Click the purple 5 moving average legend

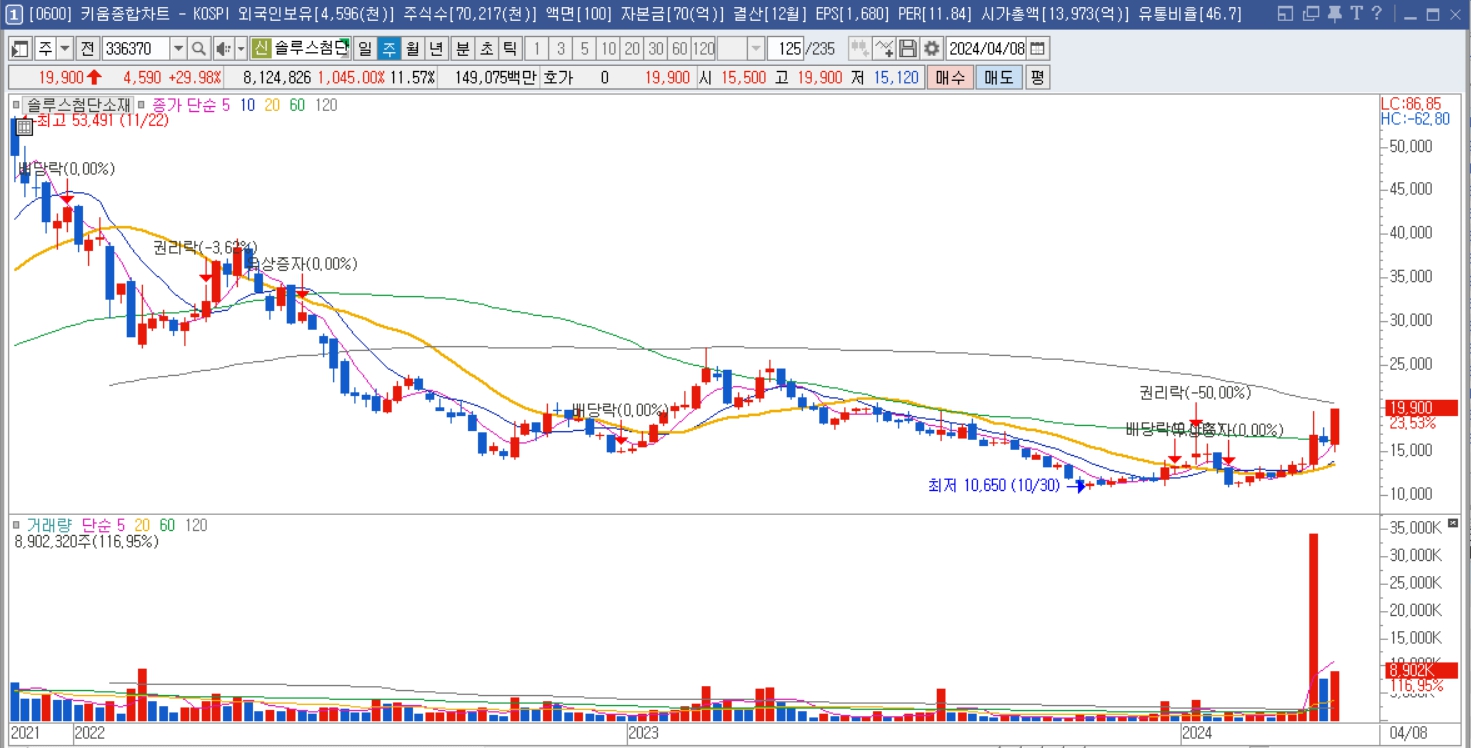coord(226,105)
